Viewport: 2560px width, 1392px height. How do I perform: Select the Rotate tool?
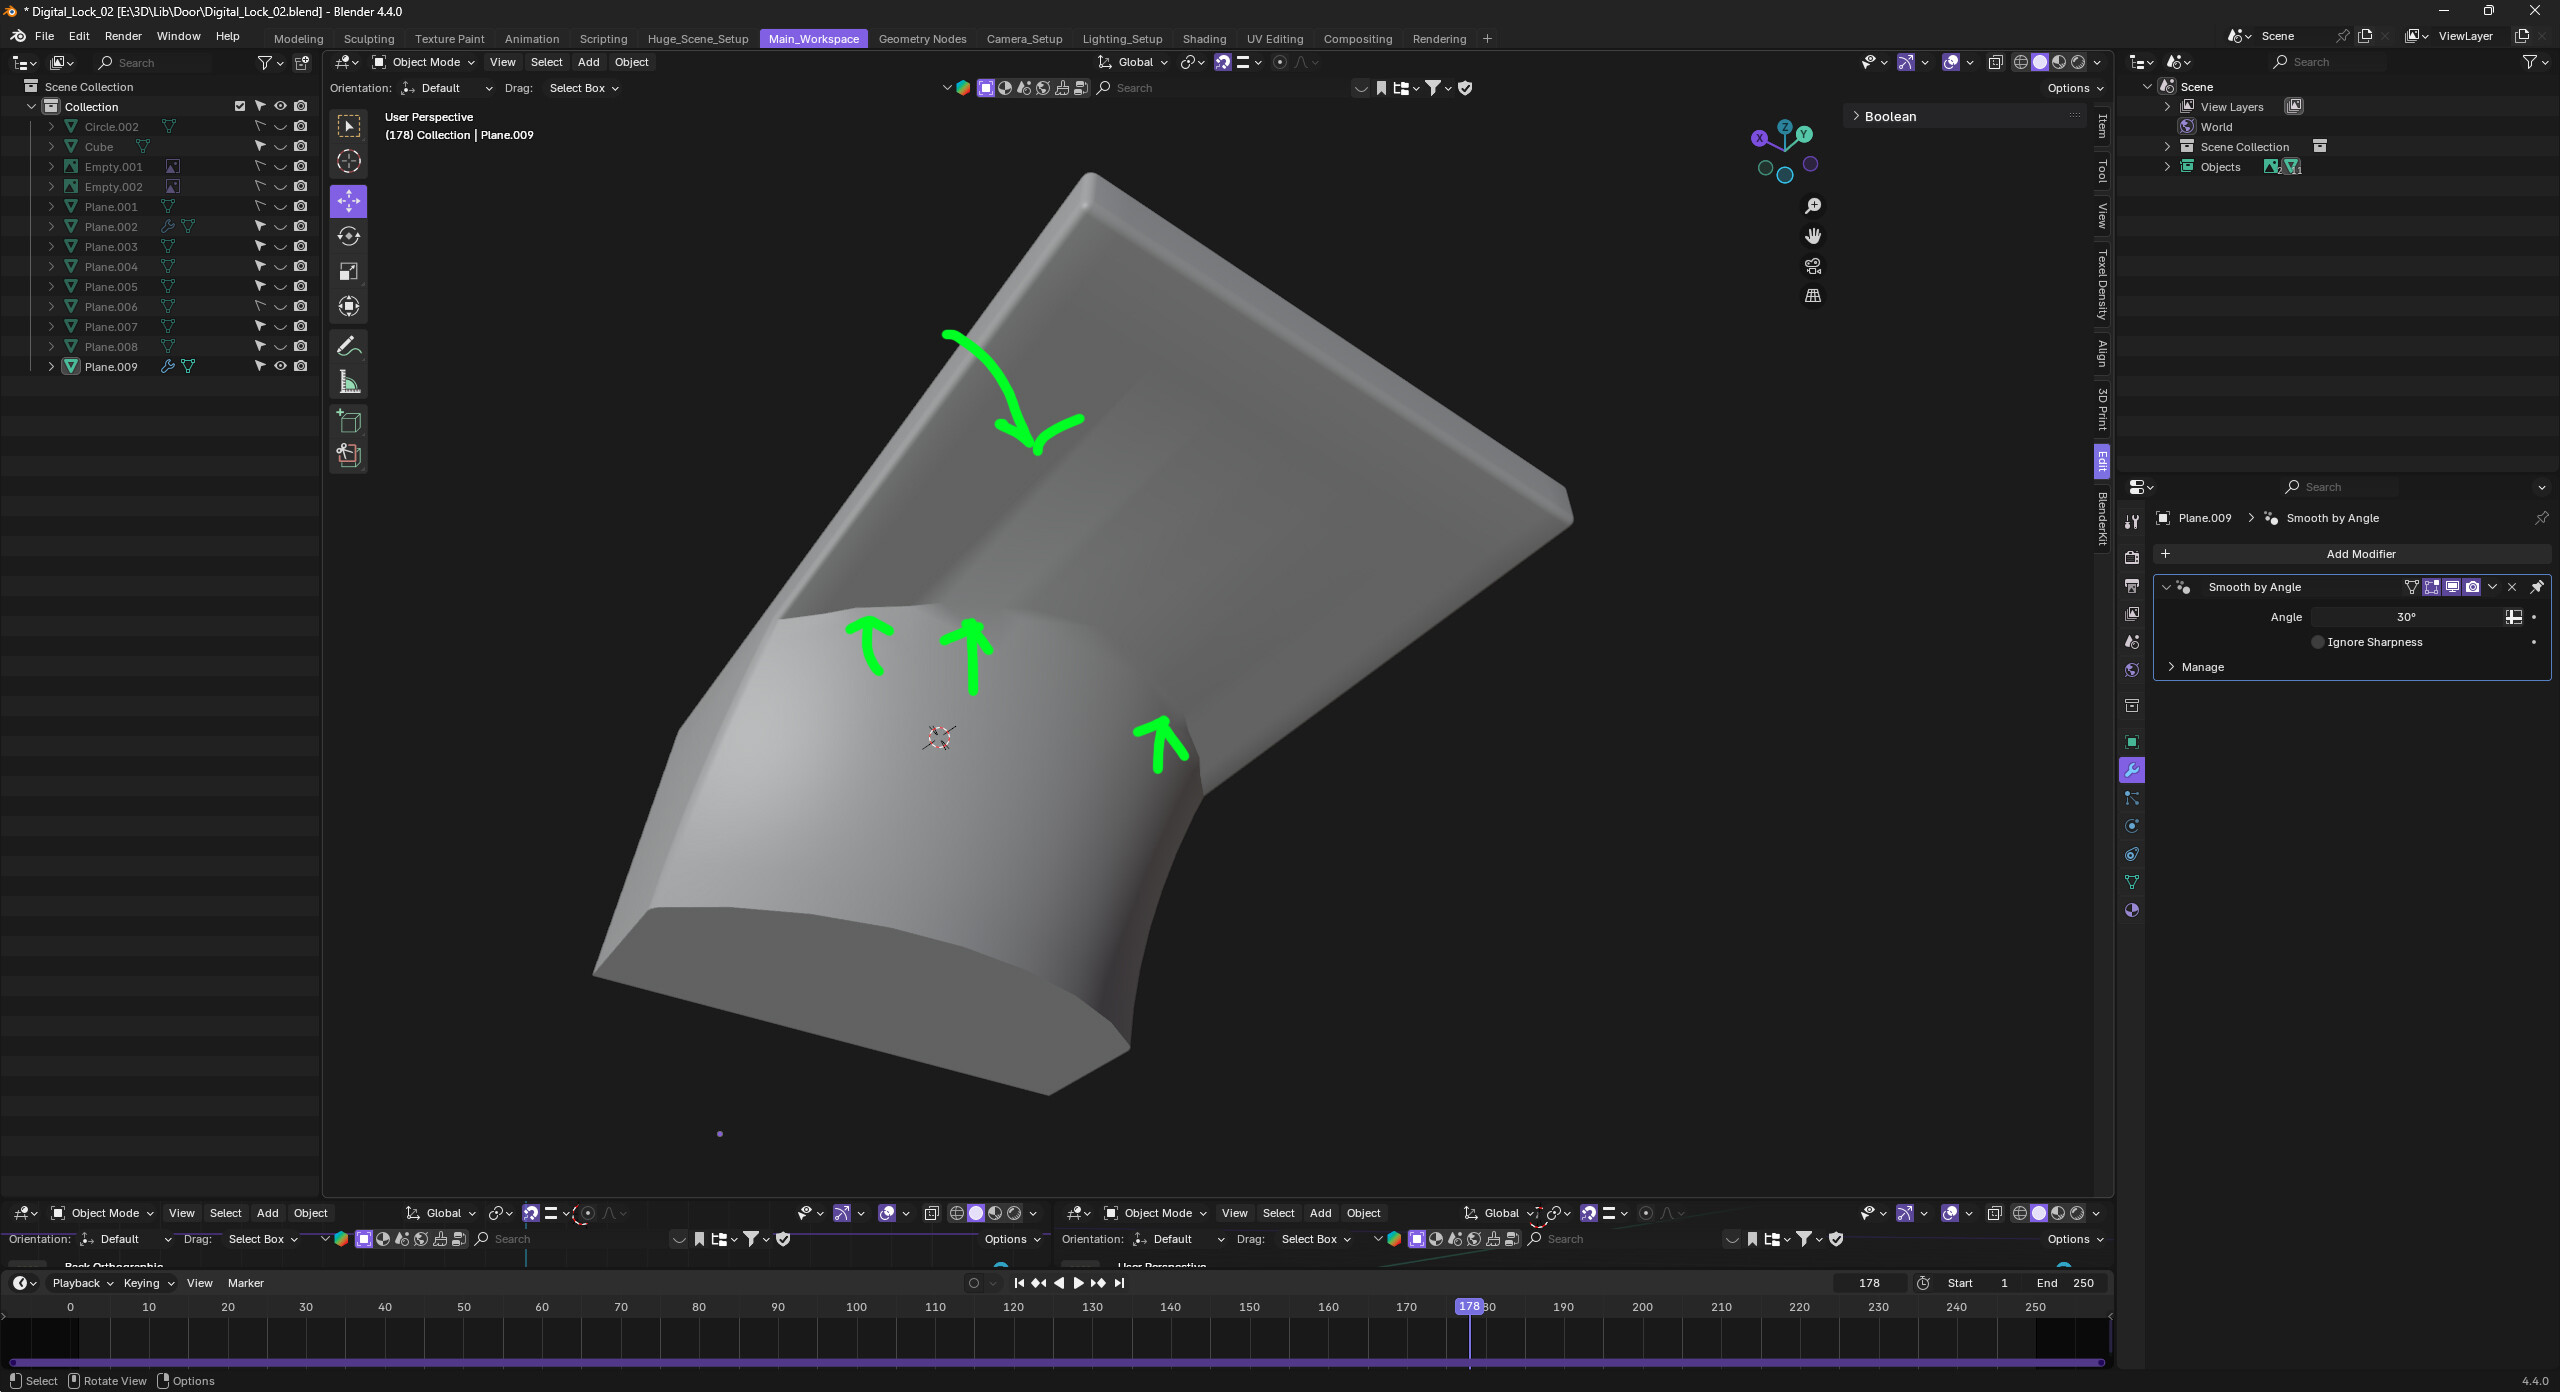point(348,236)
